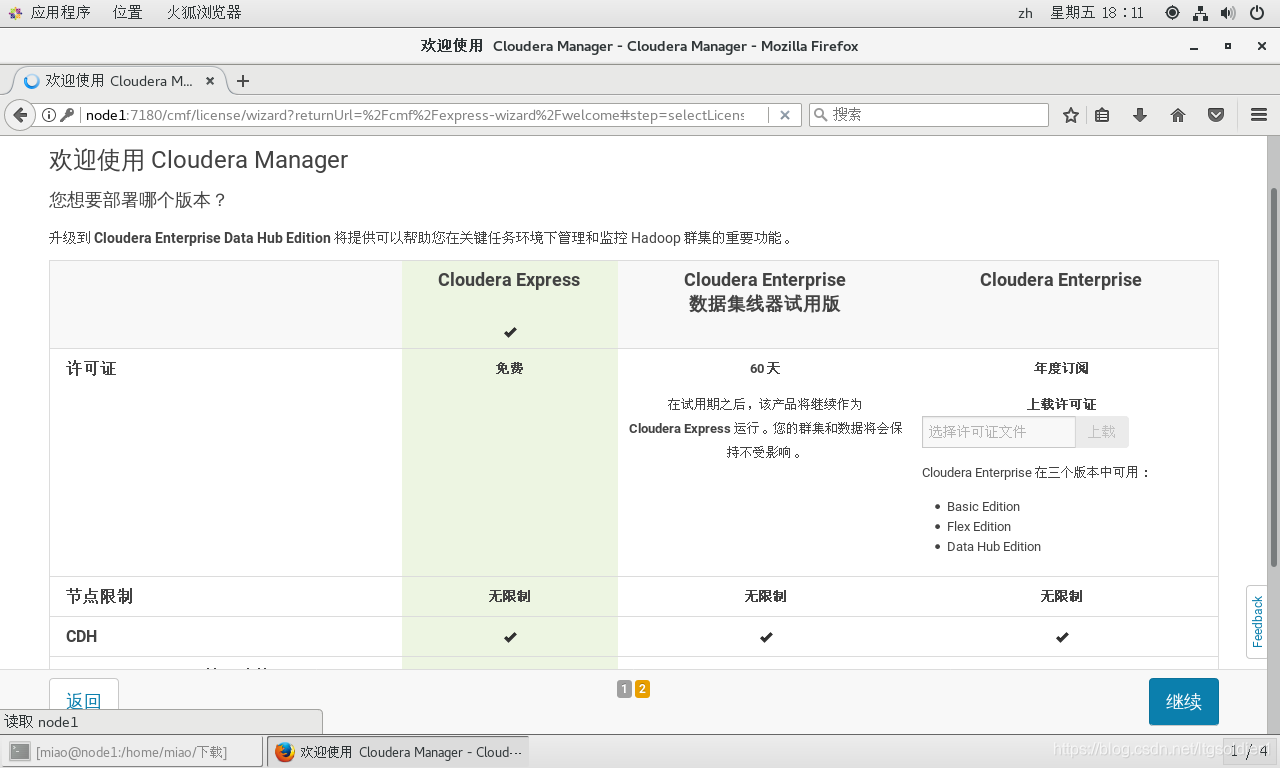Maximize the Firefox window
Image resolution: width=1280 pixels, height=768 pixels.
coord(1228,47)
